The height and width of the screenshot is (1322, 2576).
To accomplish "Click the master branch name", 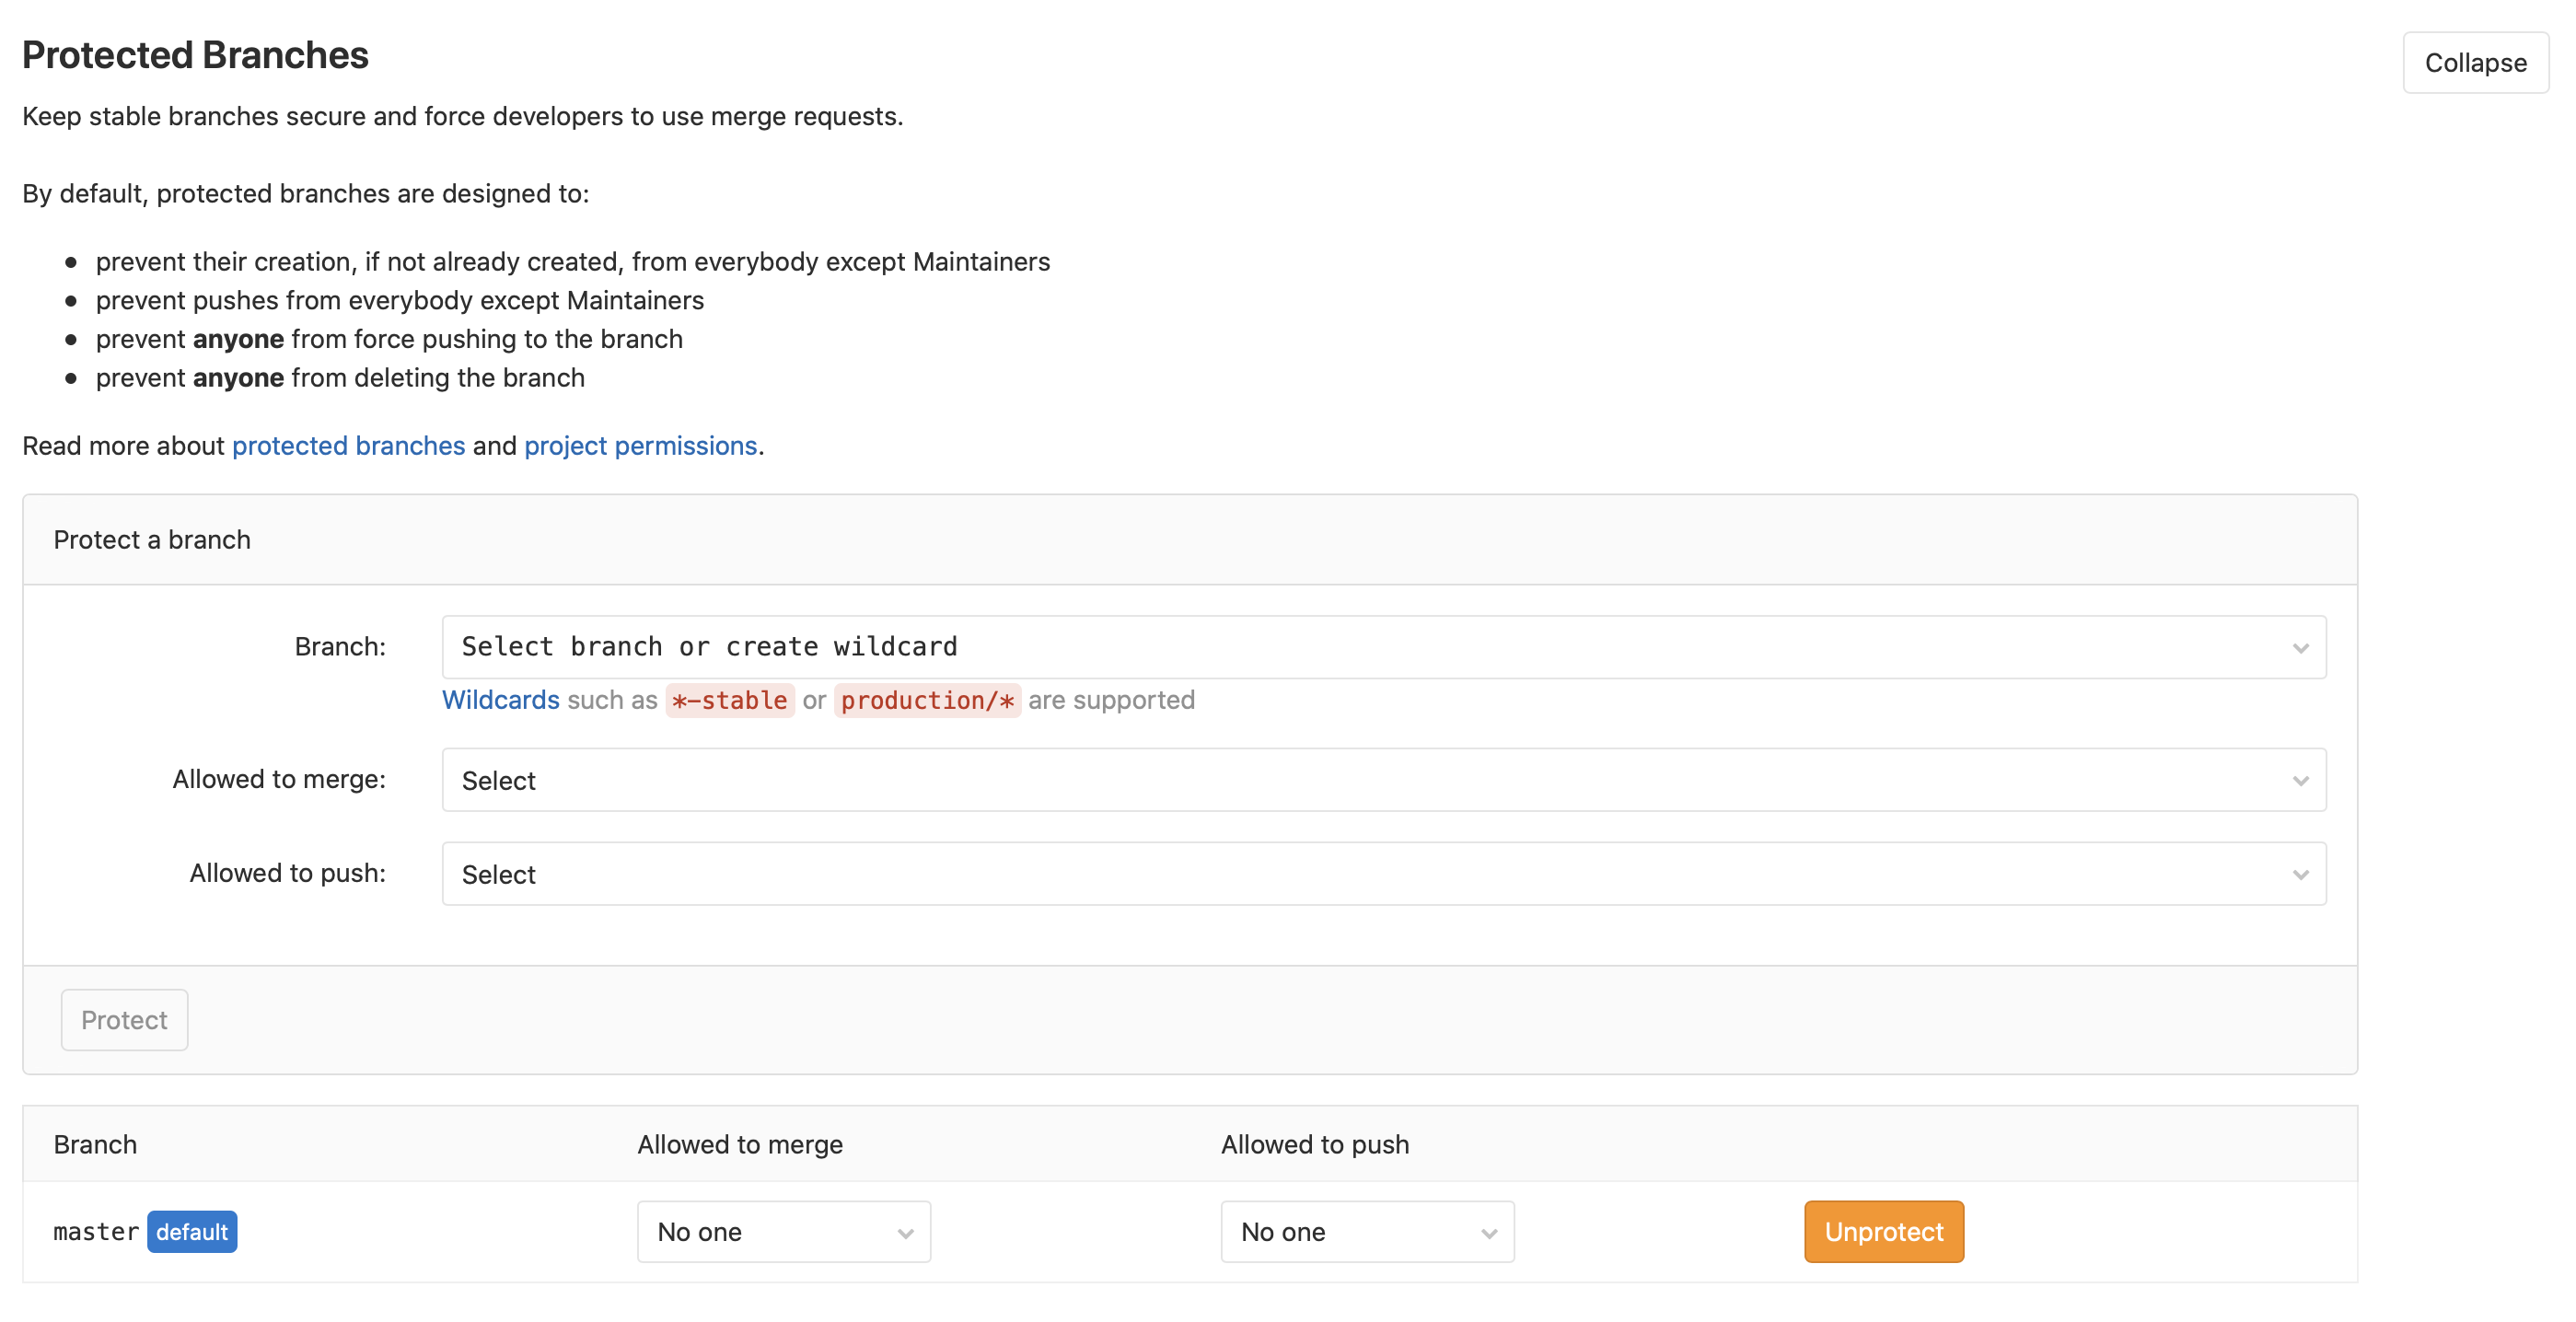I will (96, 1232).
